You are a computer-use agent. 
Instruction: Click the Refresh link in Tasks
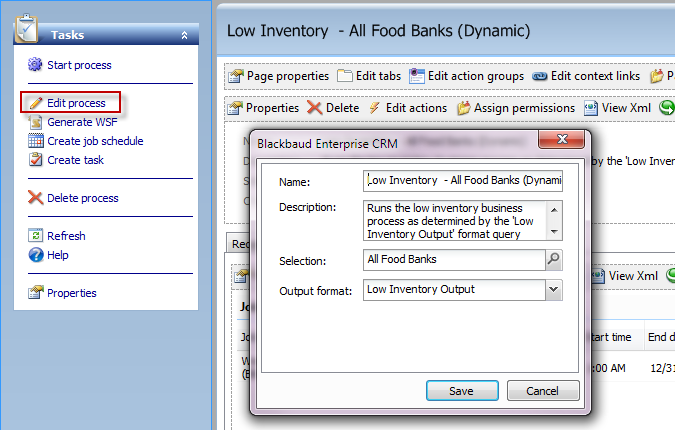66,235
